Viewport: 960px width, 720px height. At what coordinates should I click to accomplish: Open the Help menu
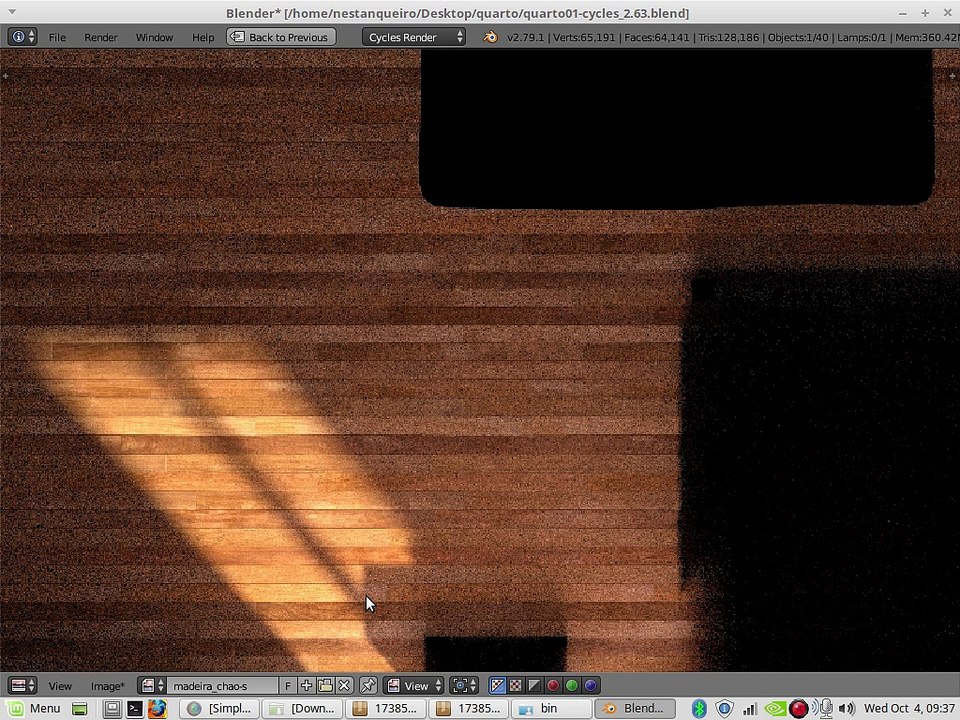pyautogui.click(x=203, y=37)
